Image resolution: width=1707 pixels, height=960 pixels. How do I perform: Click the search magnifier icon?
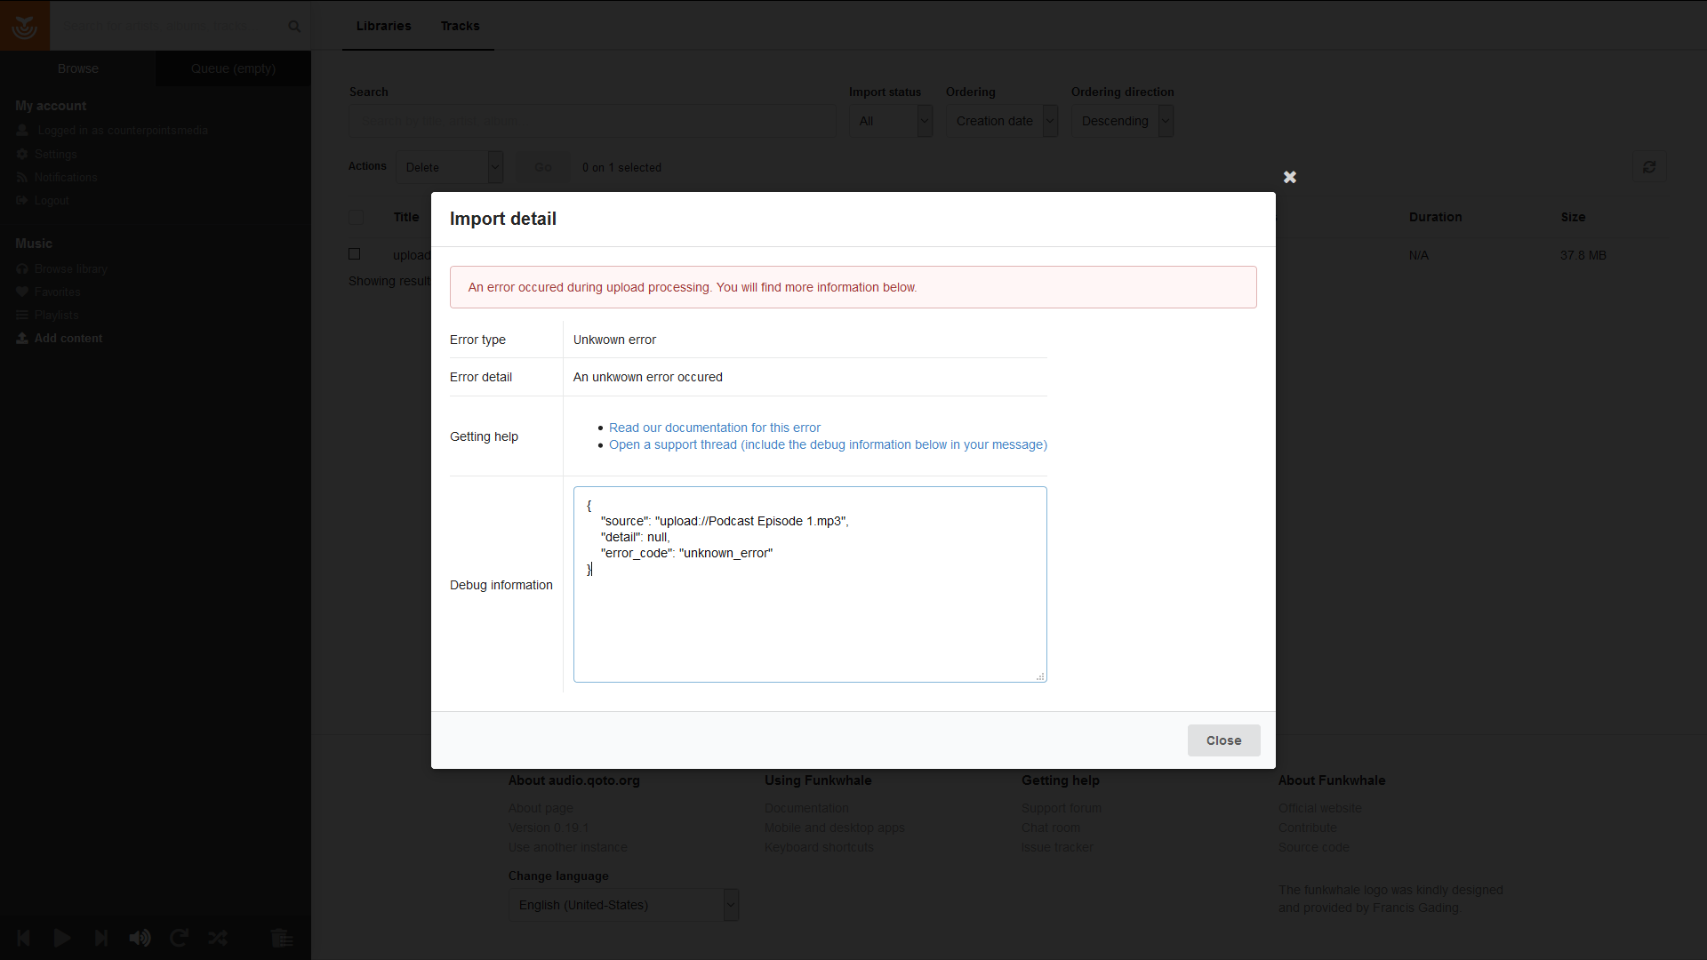coord(294,26)
